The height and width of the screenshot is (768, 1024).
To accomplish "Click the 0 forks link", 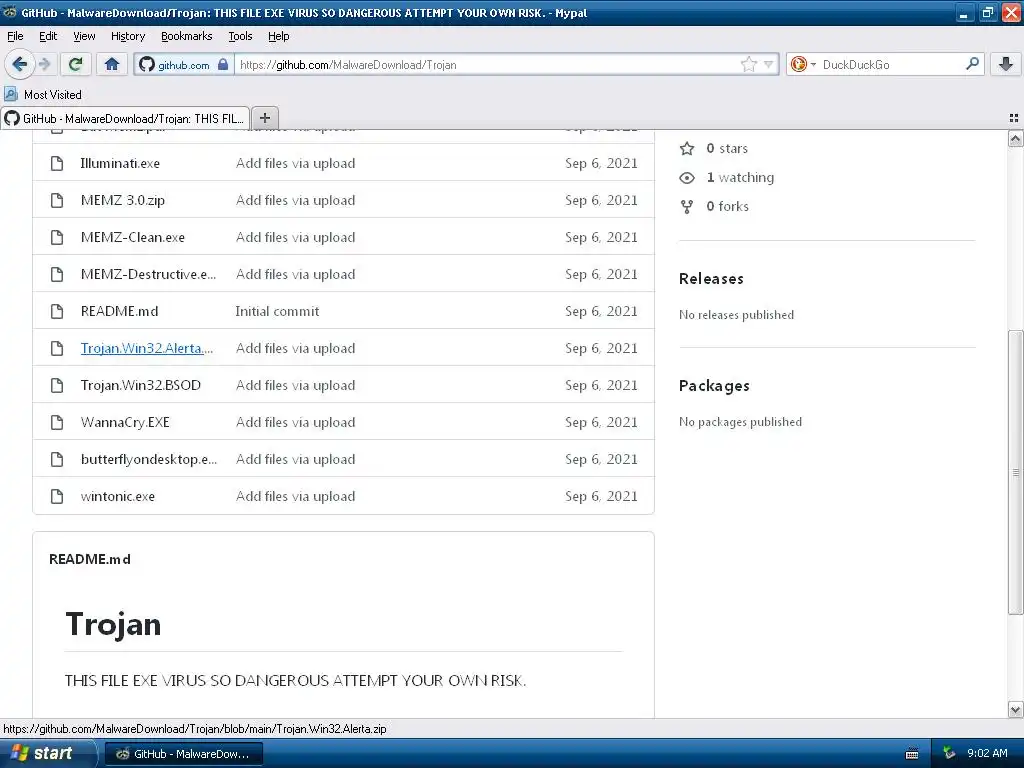I will 728,206.
